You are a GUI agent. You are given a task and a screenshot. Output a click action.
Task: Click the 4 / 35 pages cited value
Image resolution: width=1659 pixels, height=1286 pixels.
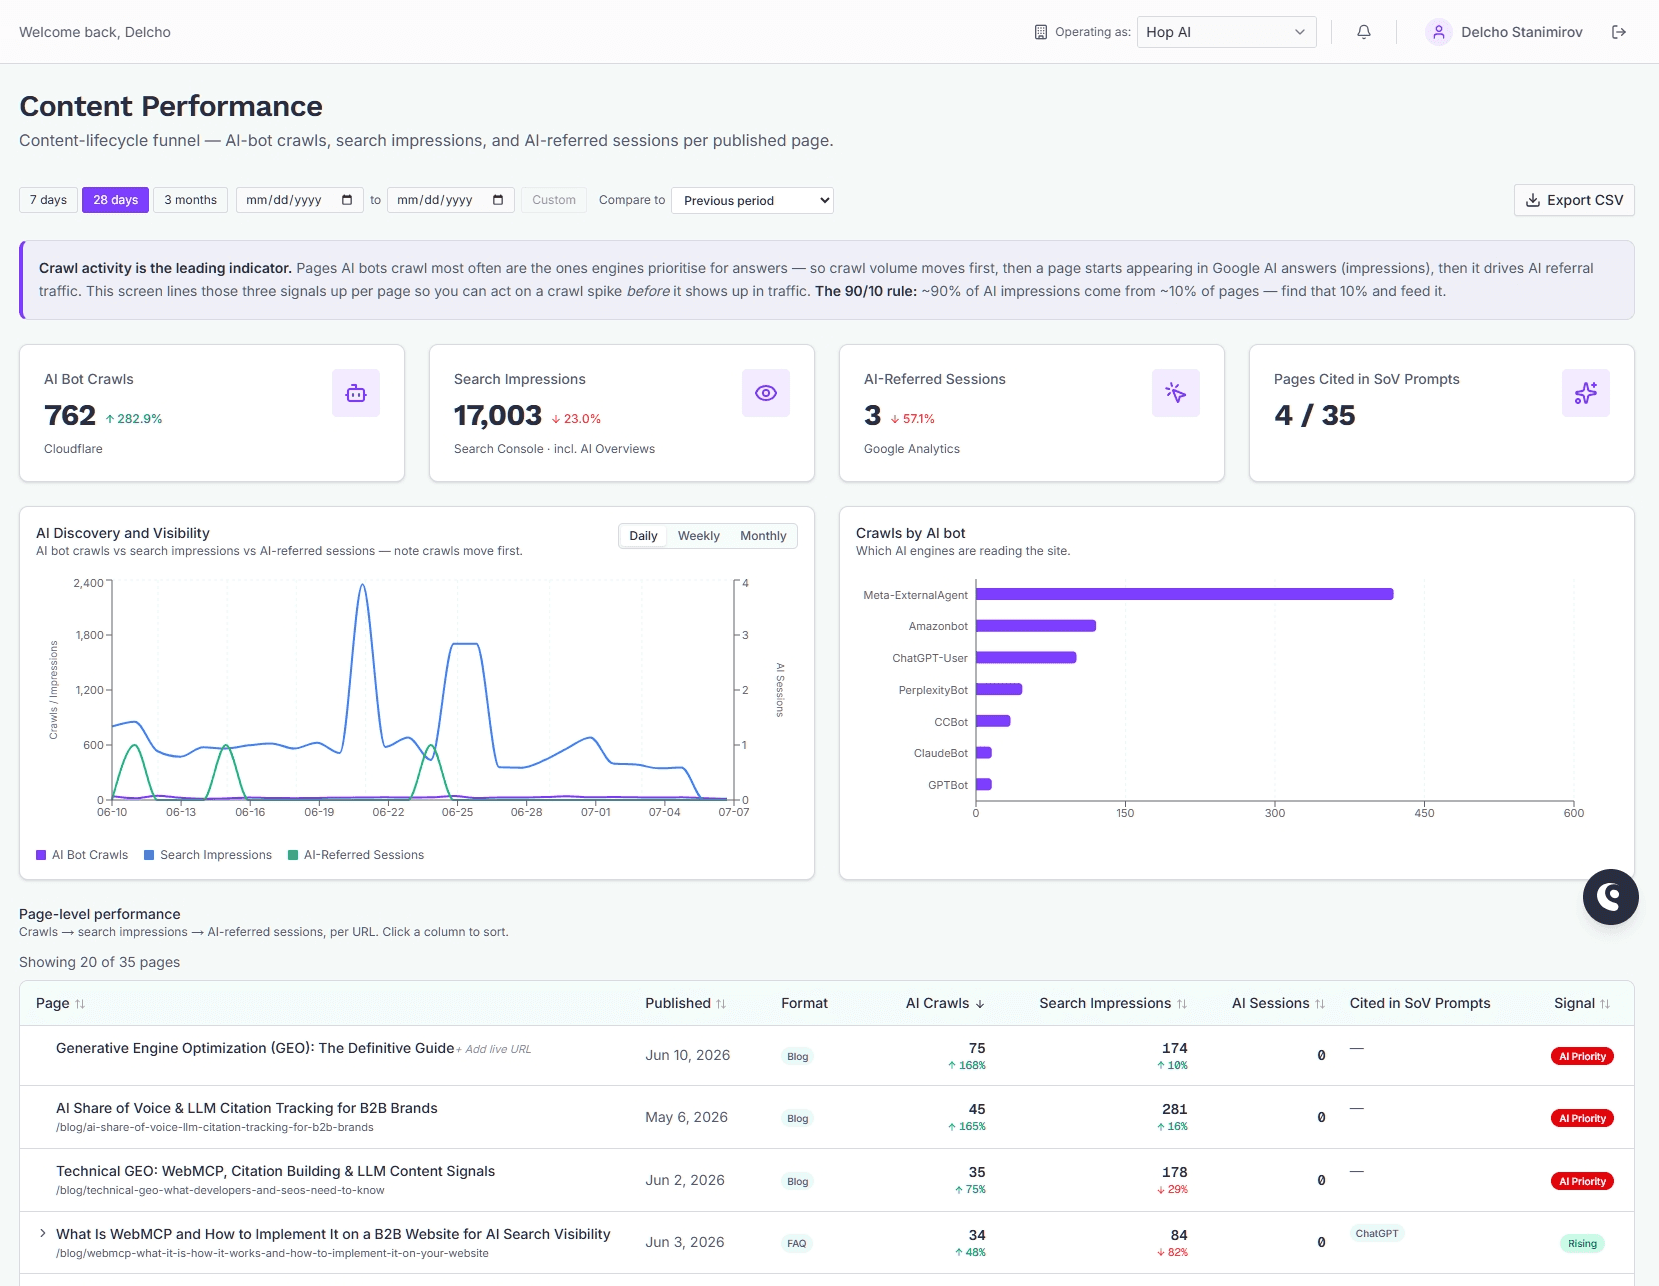(x=1315, y=415)
